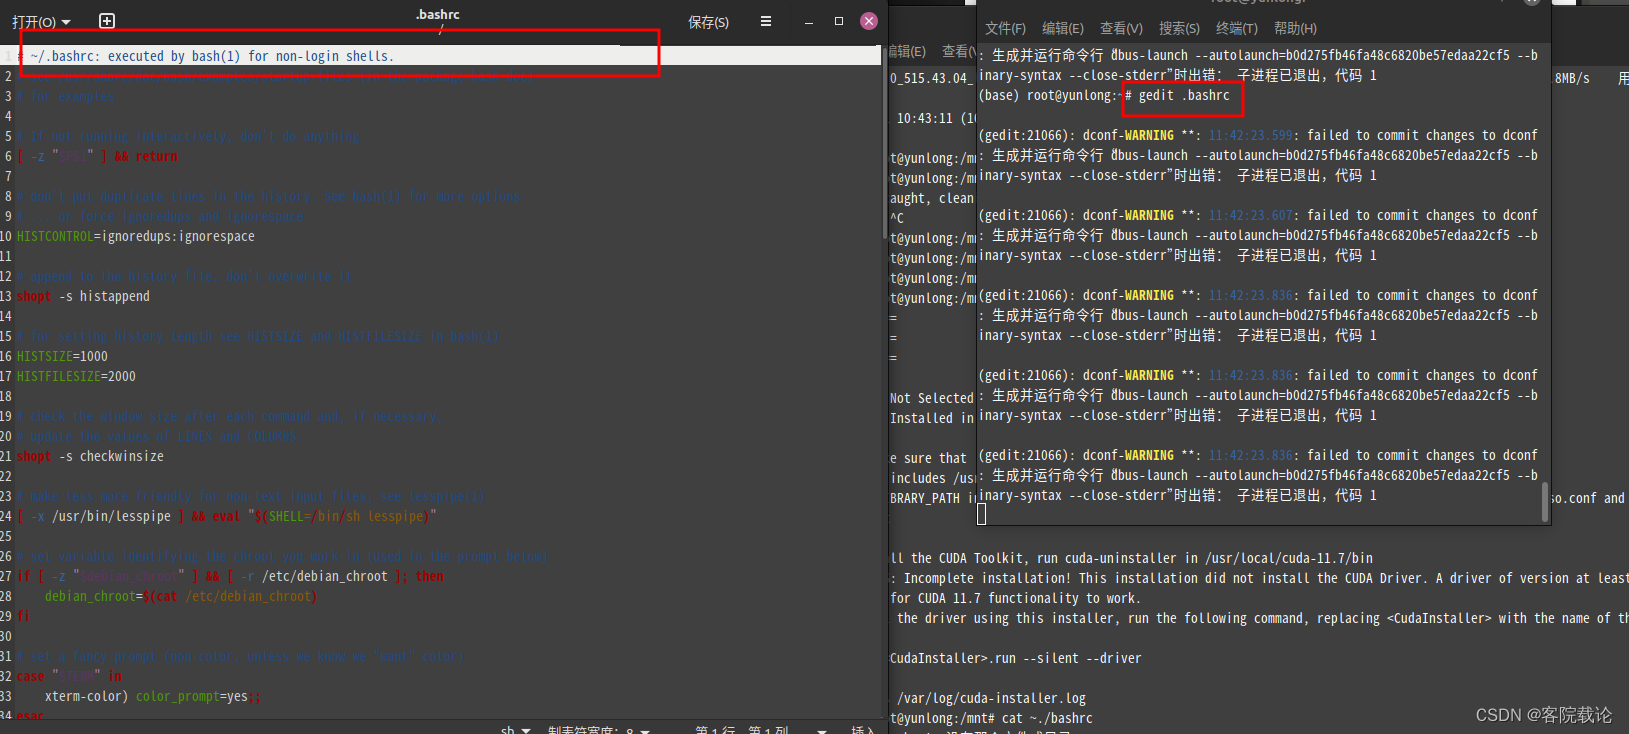
Task: Click the '10:43:11' timestamp in background terminal
Action: (924, 118)
